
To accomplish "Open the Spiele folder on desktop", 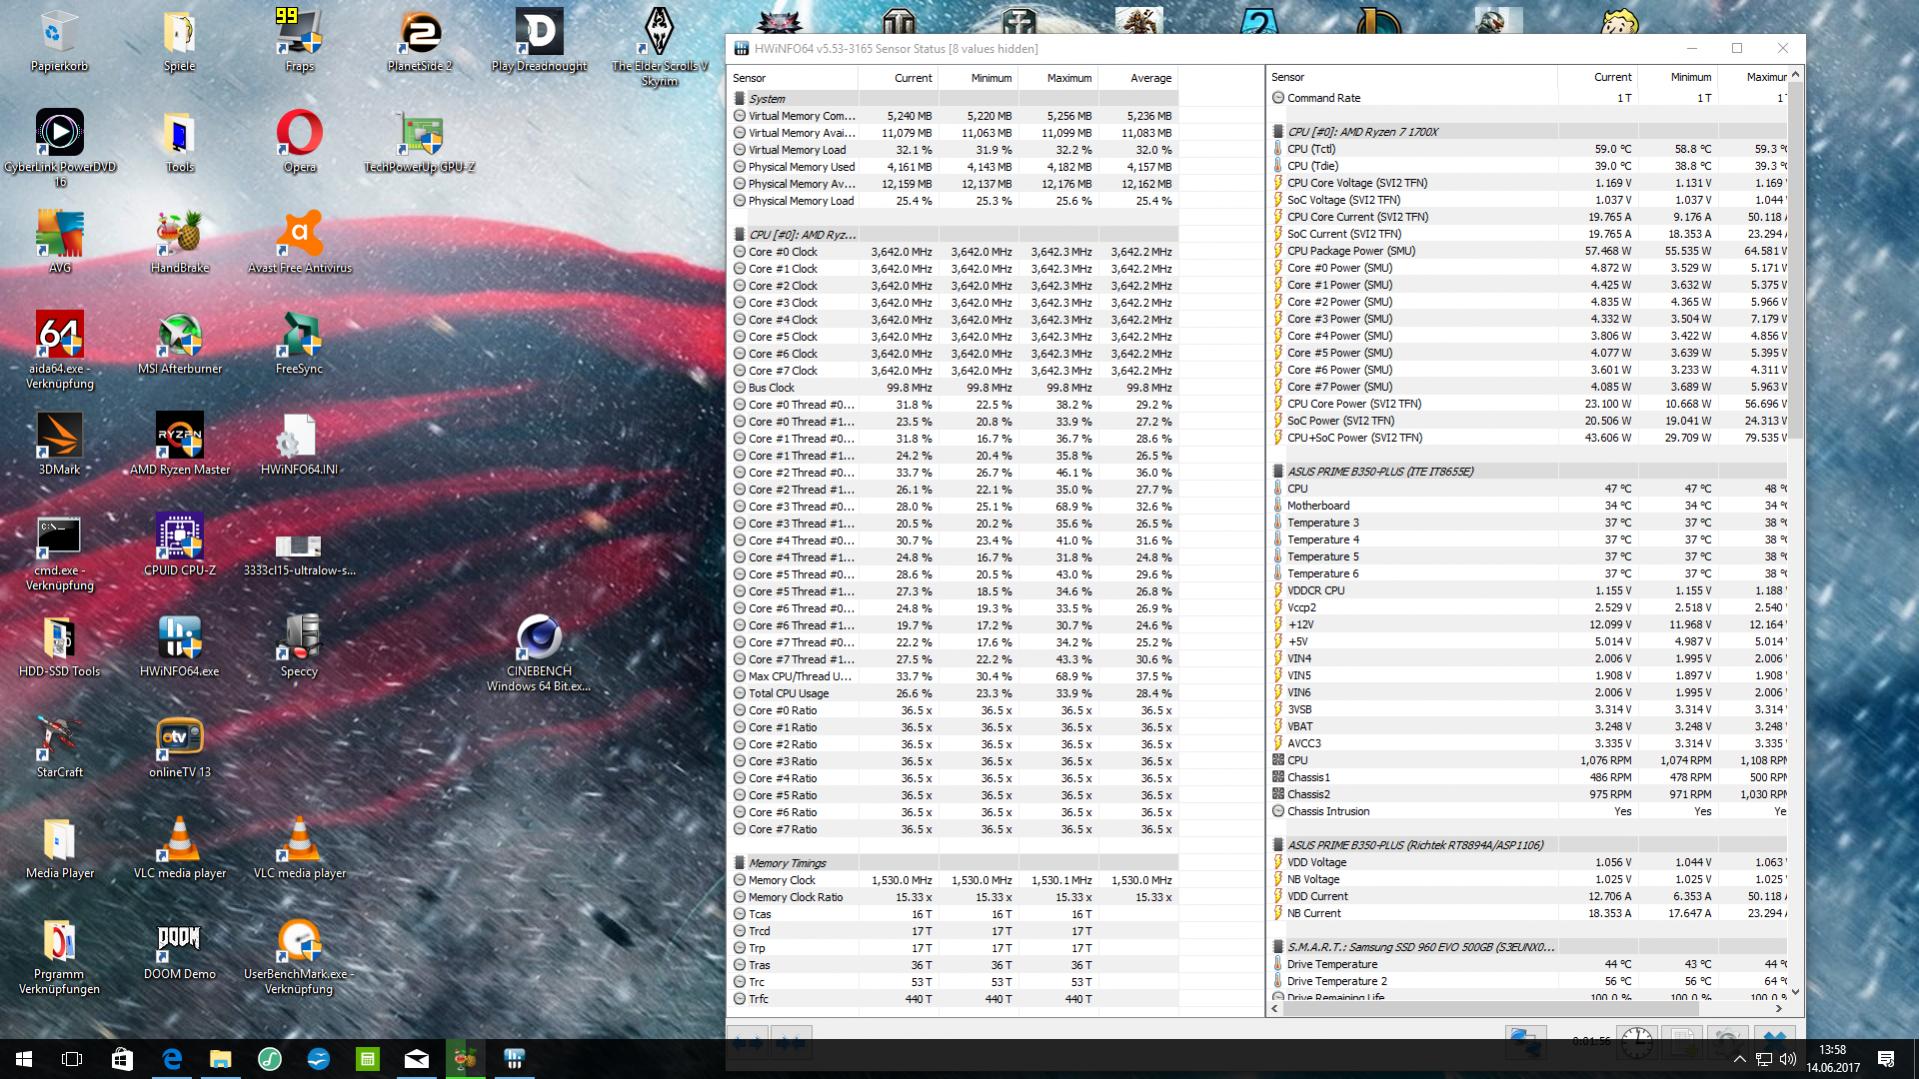I will pos(179,42).
